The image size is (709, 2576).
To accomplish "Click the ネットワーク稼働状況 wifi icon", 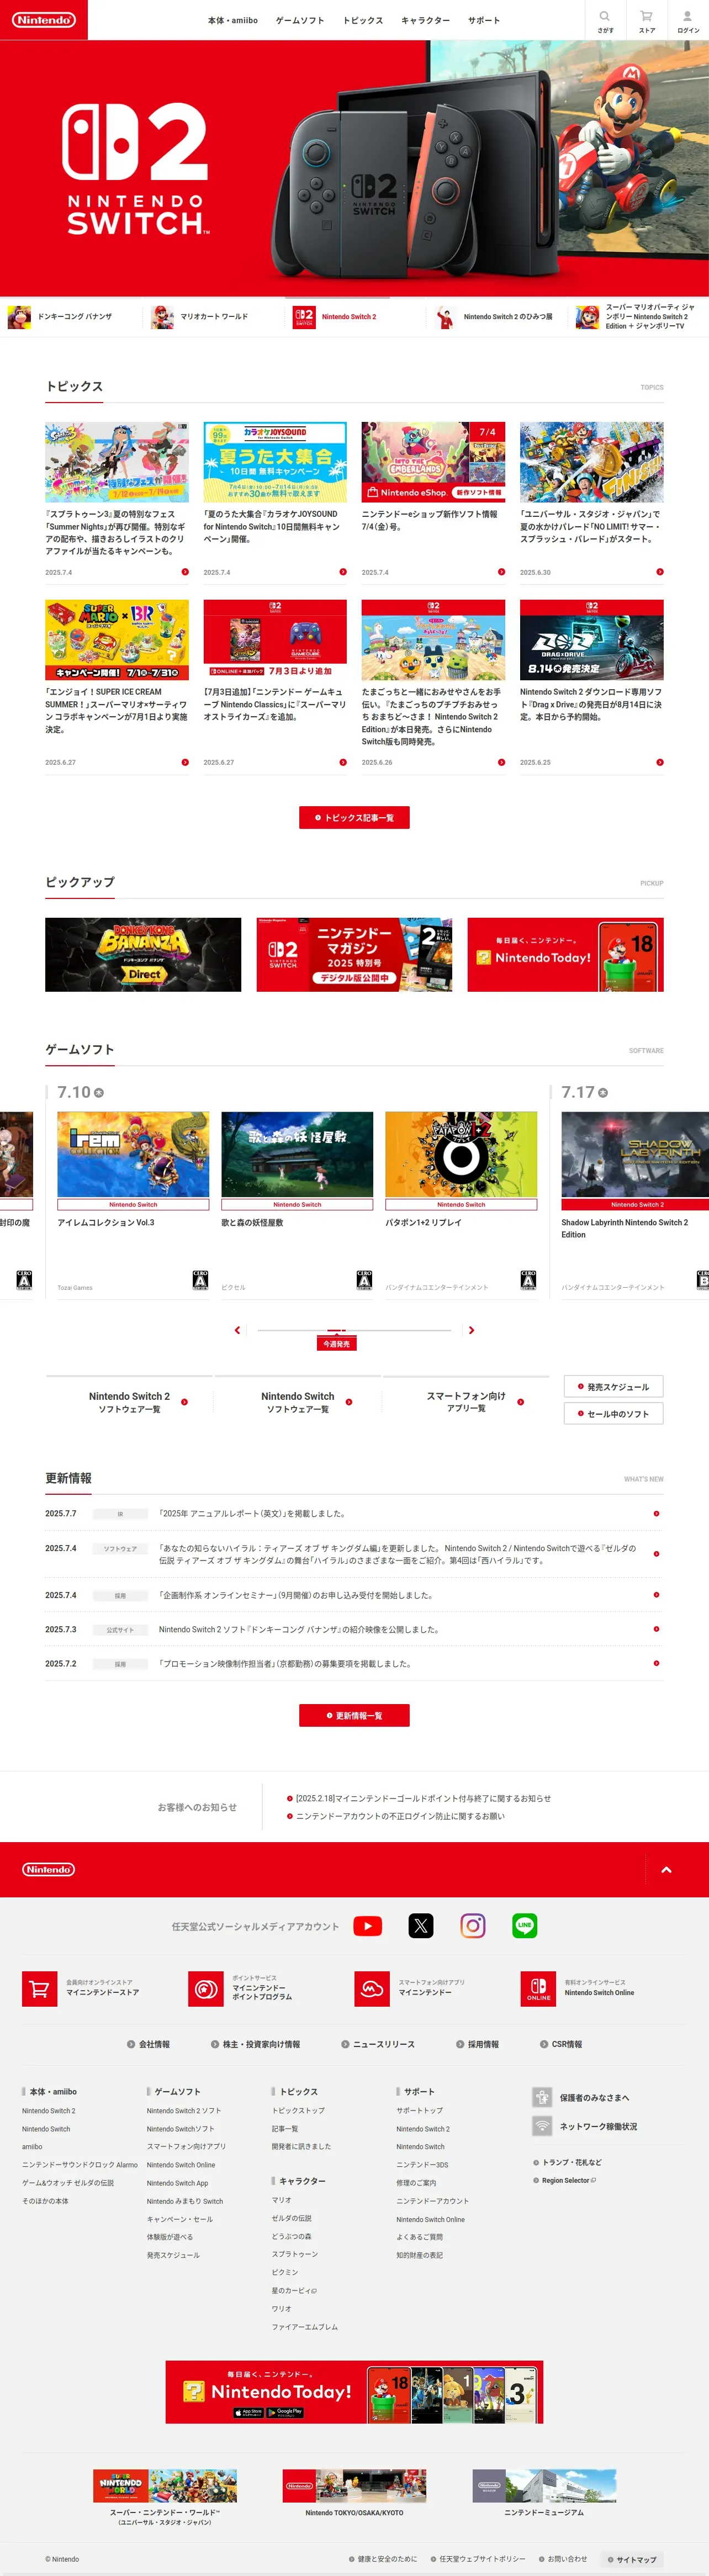I will [x=542, y=2126].
